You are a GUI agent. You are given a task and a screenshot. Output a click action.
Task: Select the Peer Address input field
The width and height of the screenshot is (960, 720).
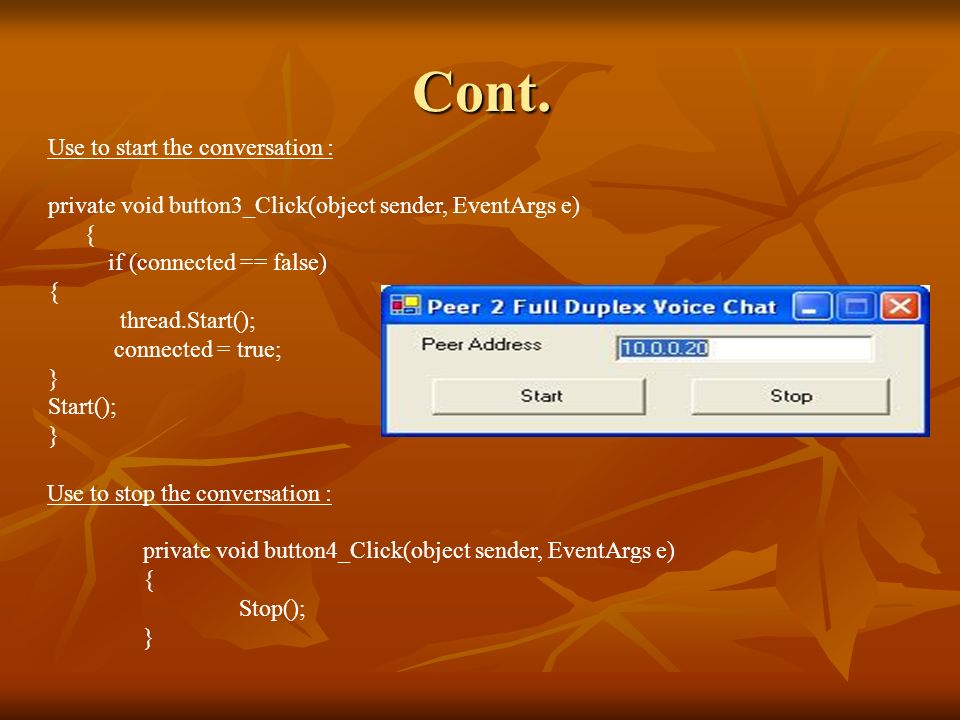(744, 348)
